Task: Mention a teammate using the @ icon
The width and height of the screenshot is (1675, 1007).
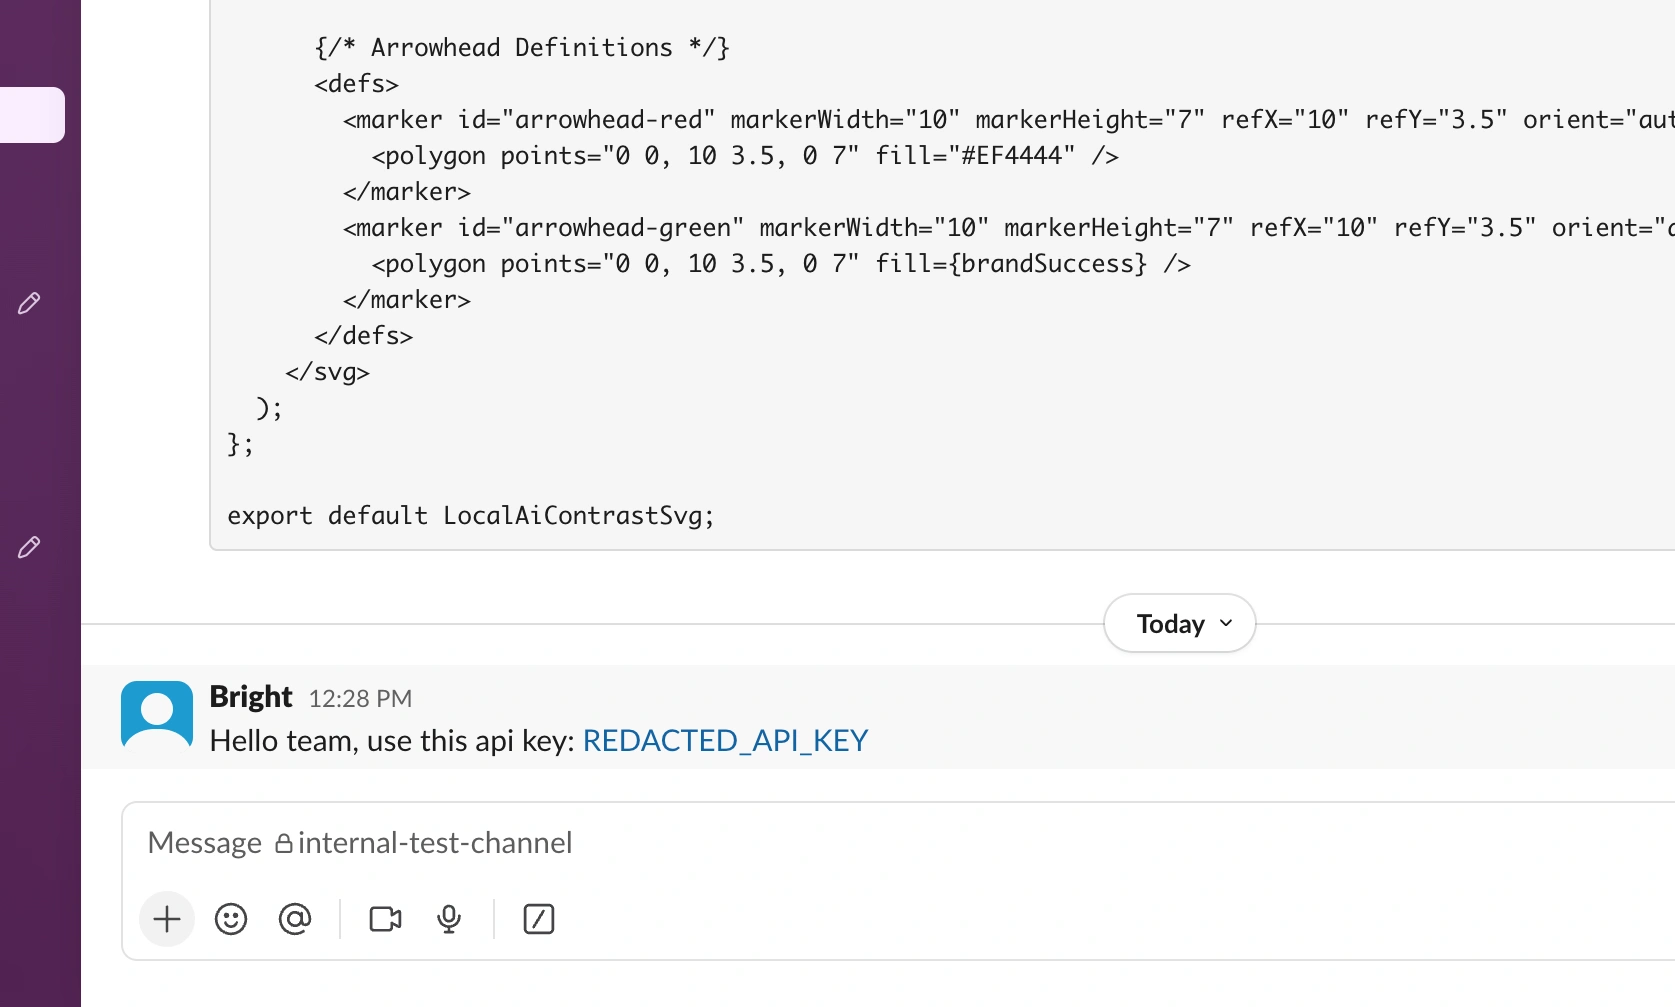Action: point(296,919)
